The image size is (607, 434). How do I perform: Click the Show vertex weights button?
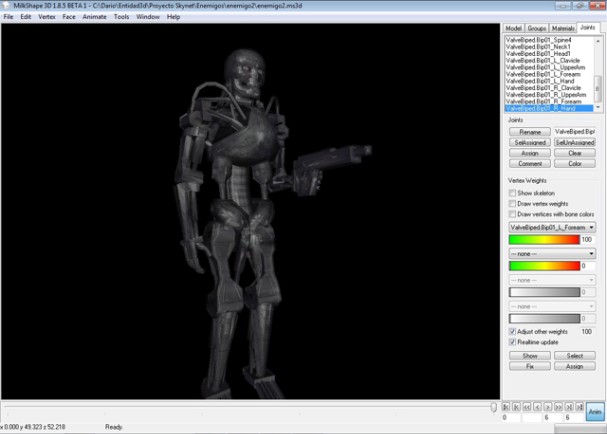pos(530,355)
